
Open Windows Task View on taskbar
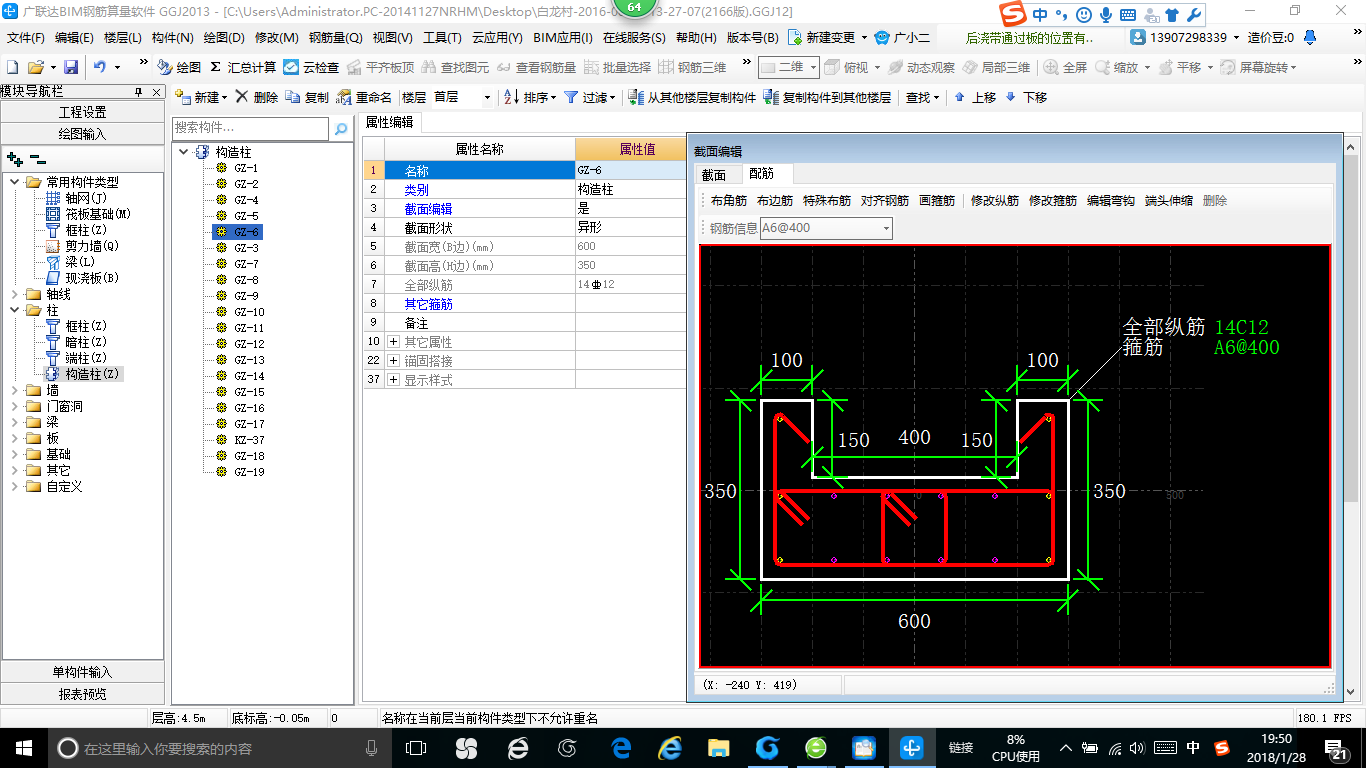416,747
